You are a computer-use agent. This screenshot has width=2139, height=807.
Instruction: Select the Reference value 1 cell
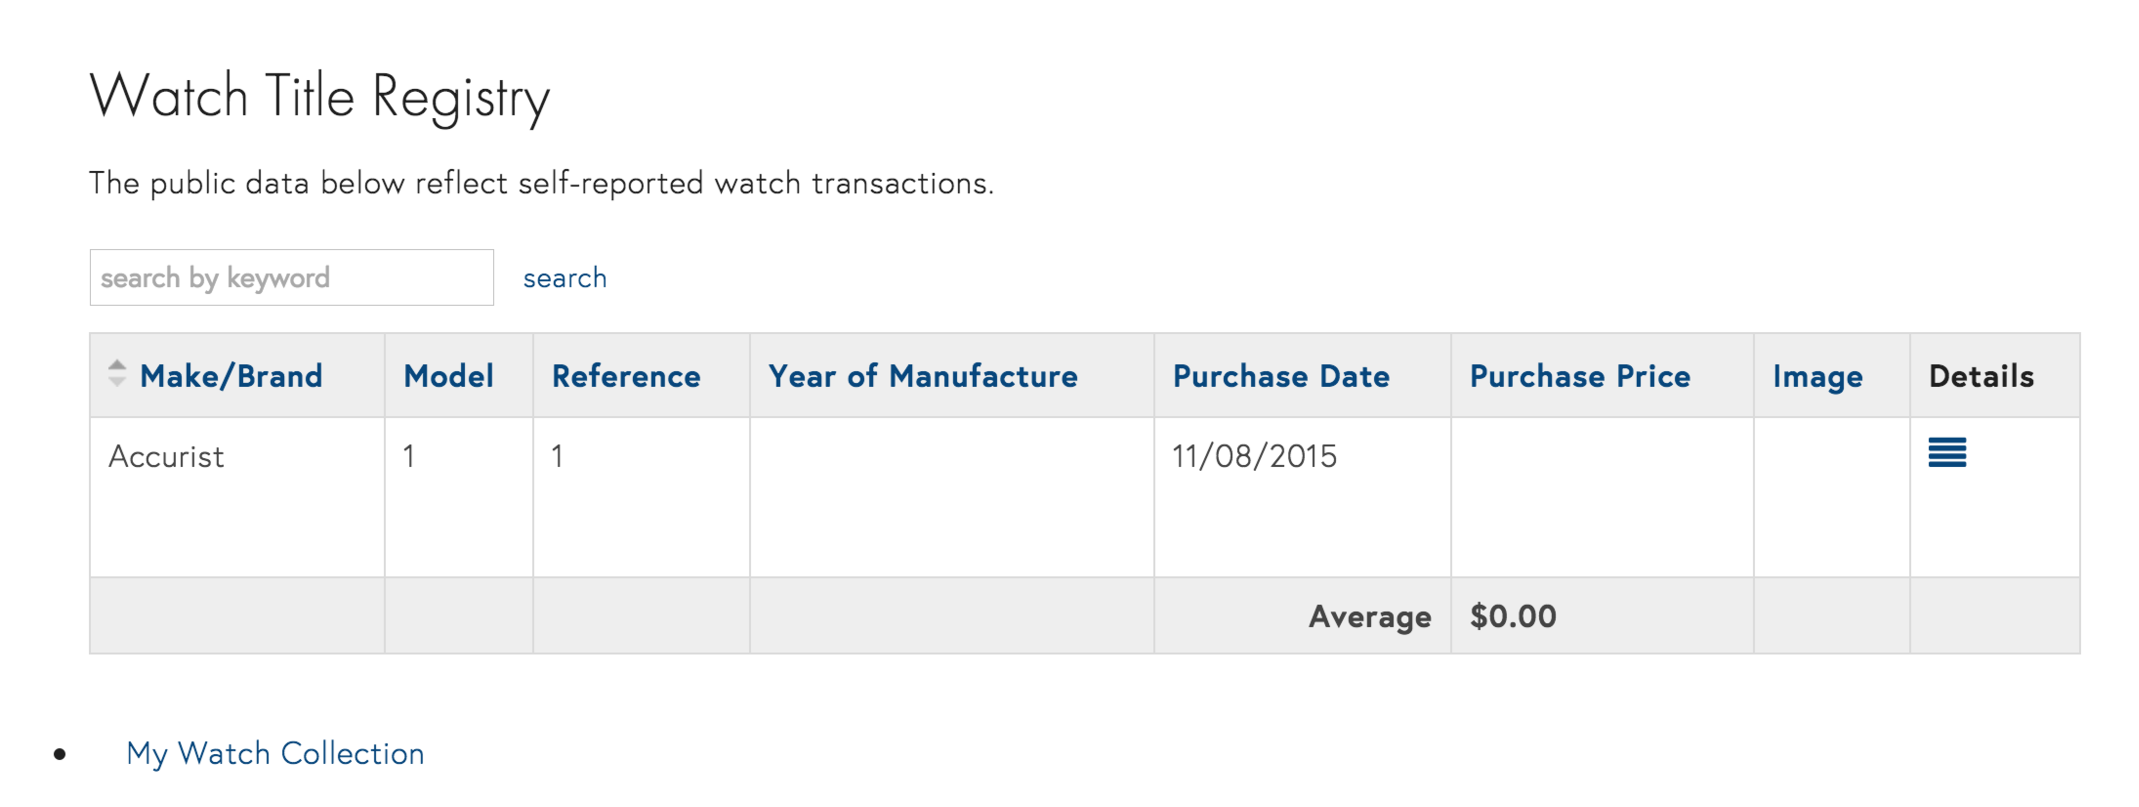(641, 497)
